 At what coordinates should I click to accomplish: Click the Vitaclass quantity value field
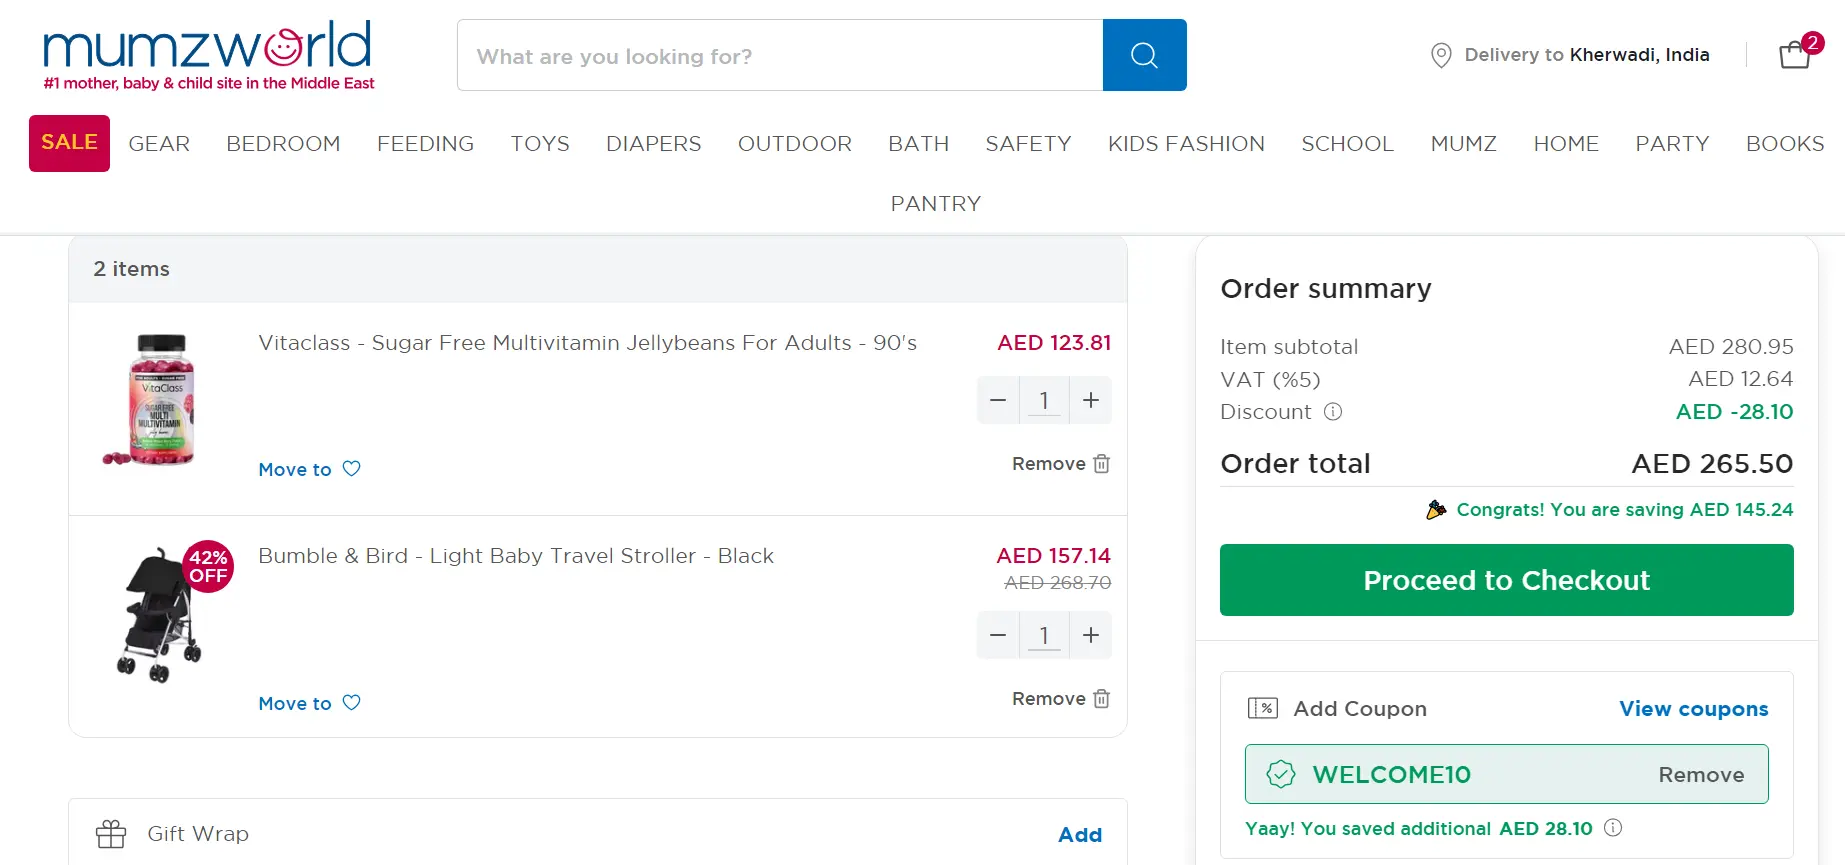tap(1044, 400)
